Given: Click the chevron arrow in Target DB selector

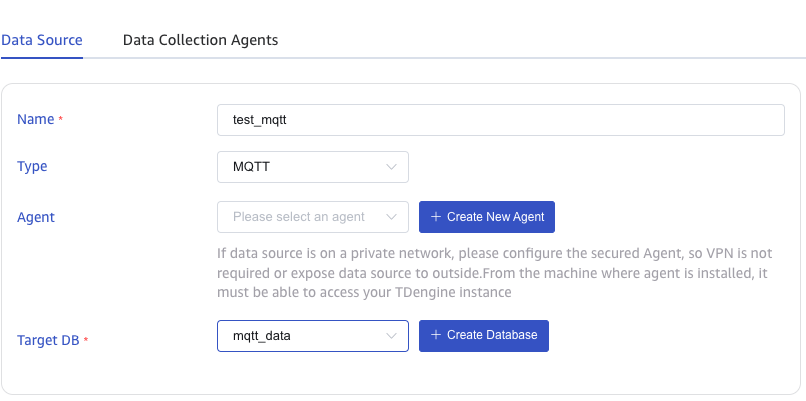Looking at the screenshot, I should coord(392,335).
